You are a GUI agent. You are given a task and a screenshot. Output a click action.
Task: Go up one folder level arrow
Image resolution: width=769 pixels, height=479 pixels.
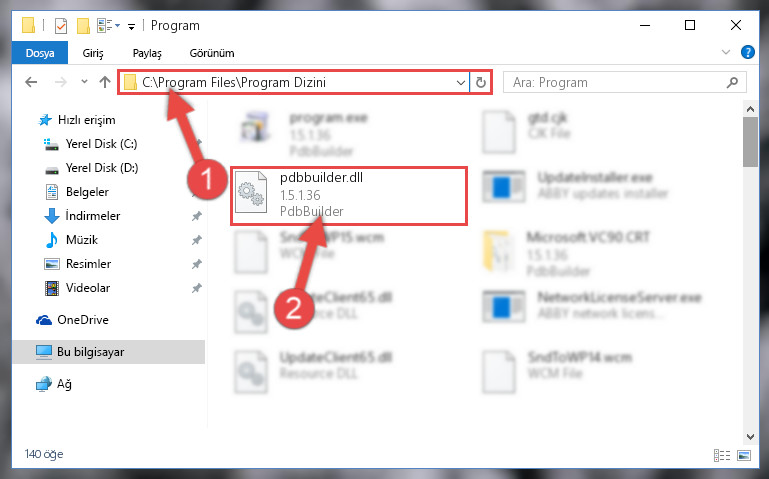104,82
